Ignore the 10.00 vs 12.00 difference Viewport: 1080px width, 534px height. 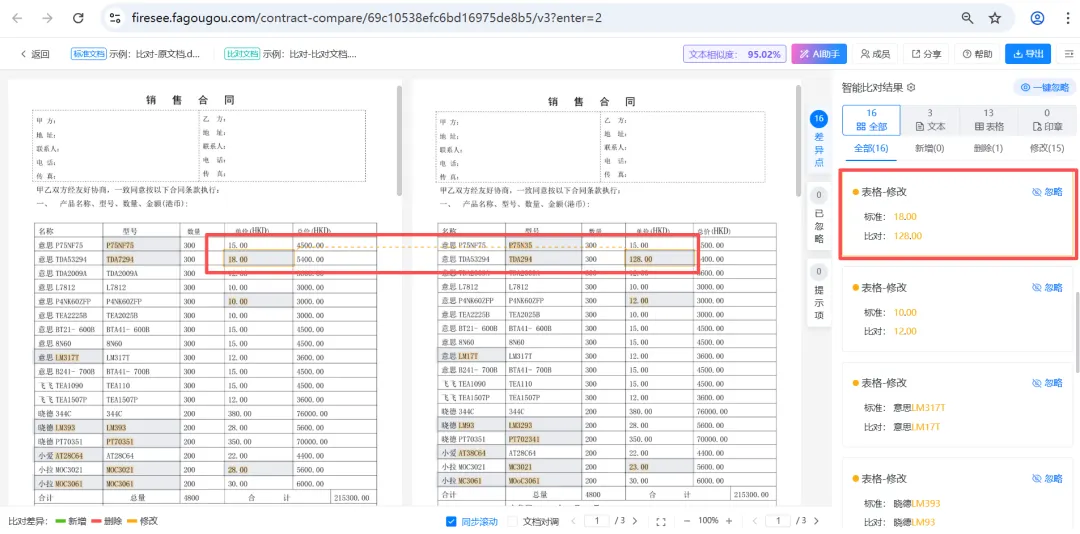pyautogui.click(x=1047, y=287)
